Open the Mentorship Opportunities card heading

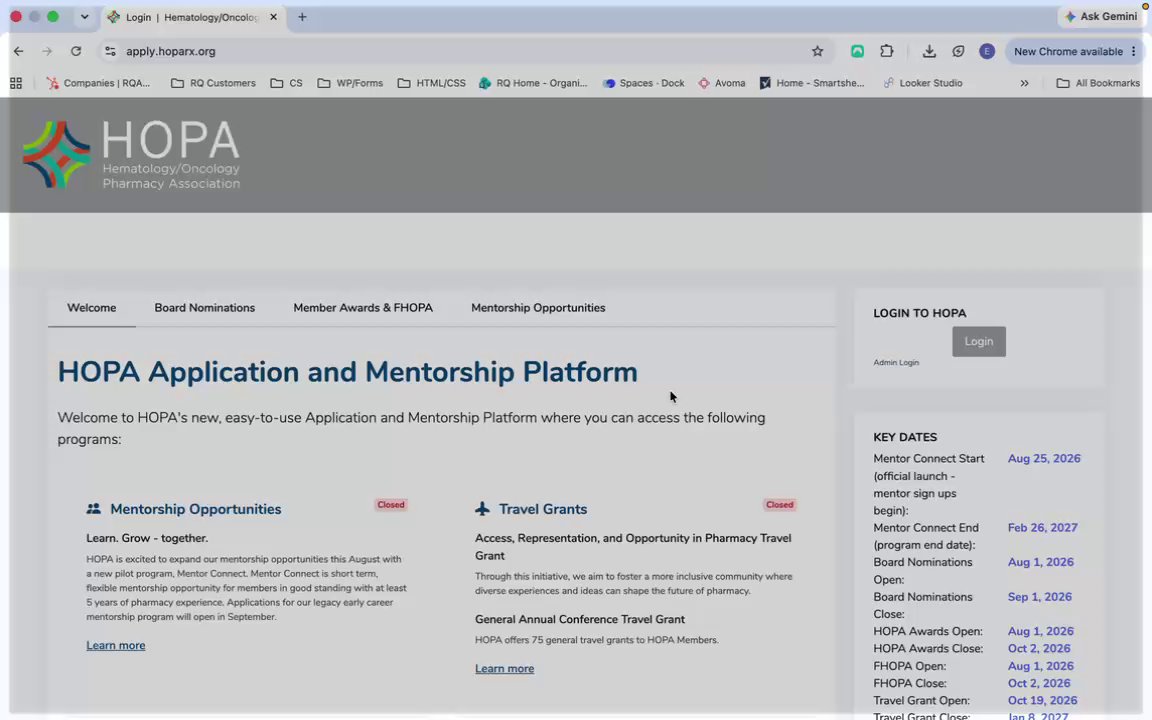point(195,509)
